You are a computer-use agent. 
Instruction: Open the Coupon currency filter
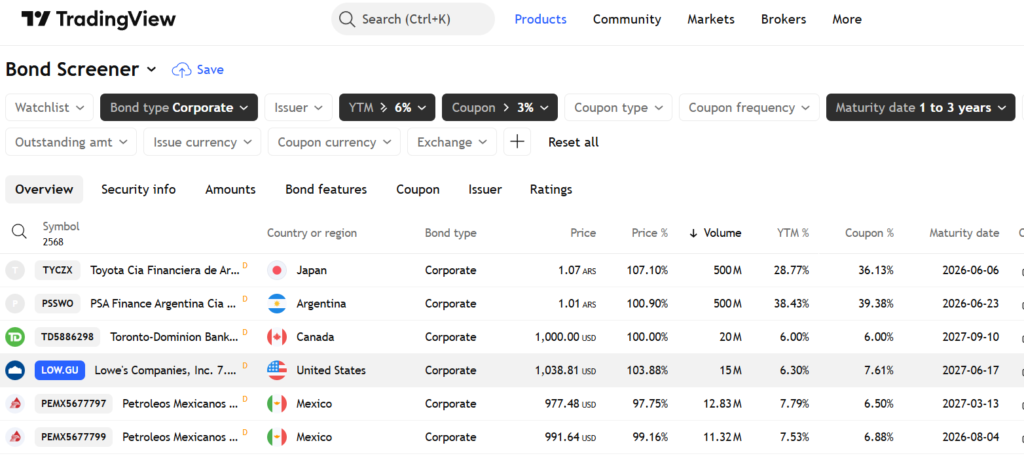[334, 142]
